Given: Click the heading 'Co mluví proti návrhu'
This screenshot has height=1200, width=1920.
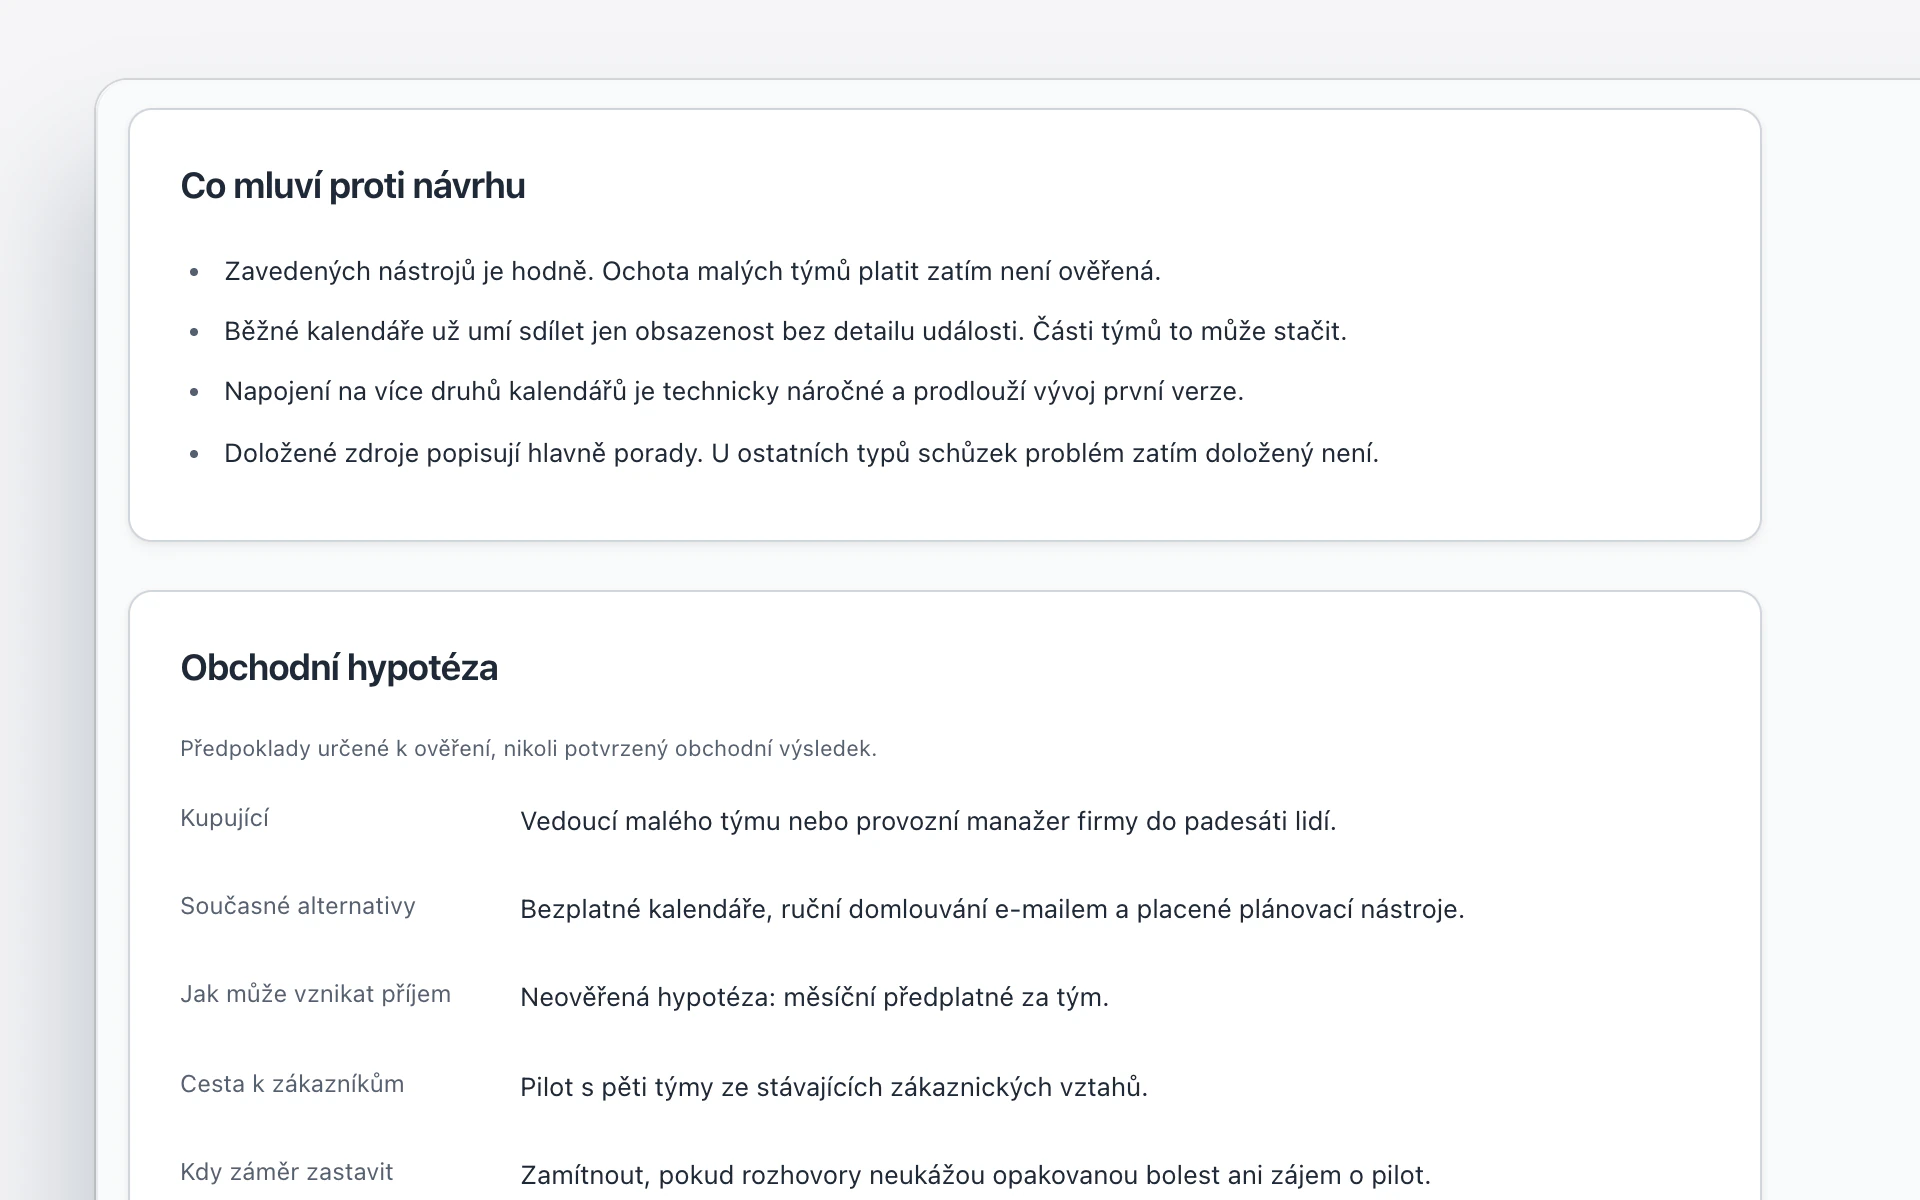Looking at the screenshot, I should (x=352, y=186).
